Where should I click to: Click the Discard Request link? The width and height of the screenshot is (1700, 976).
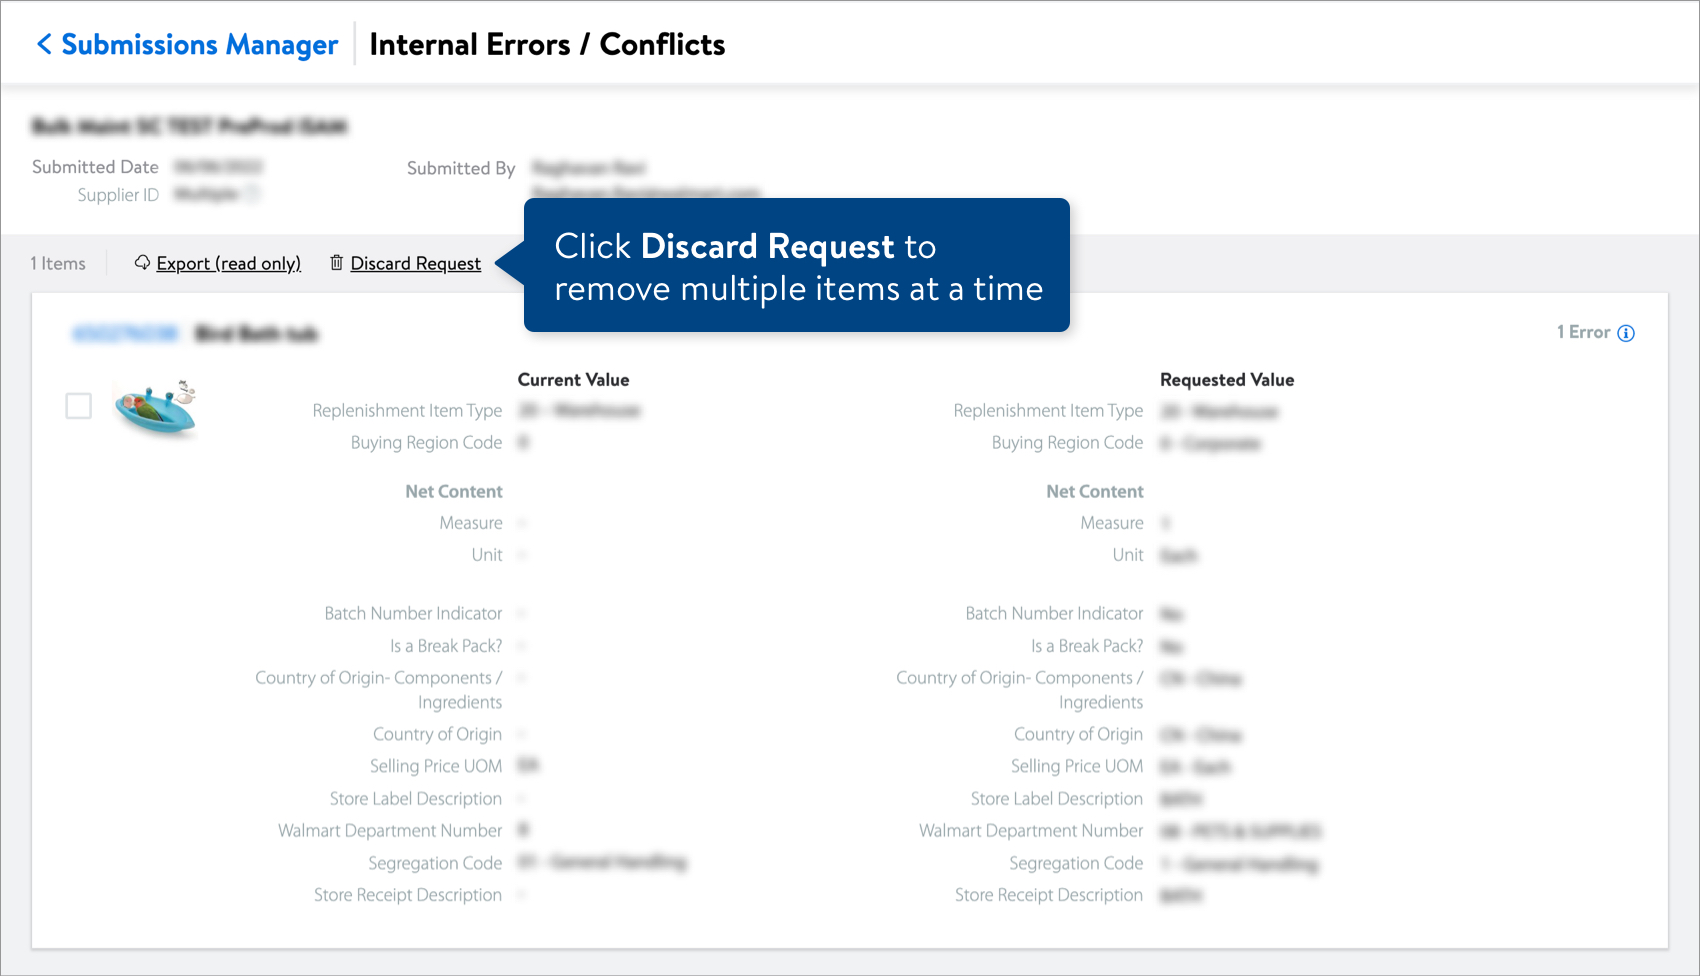tap(415, 263)
